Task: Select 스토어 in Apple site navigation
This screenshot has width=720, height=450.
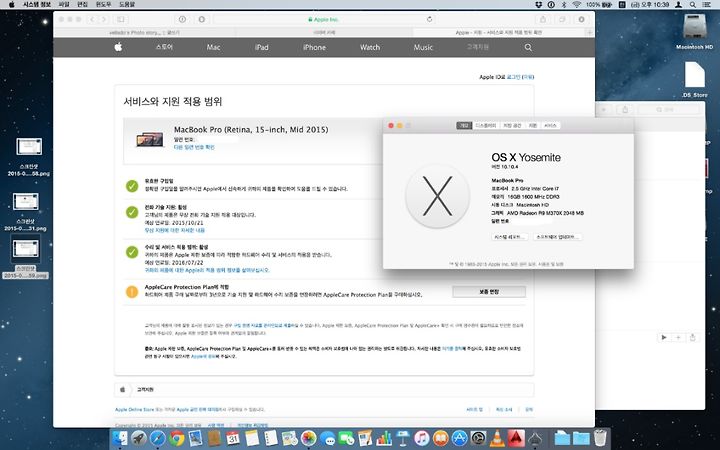Action: (x=164, y=47)
